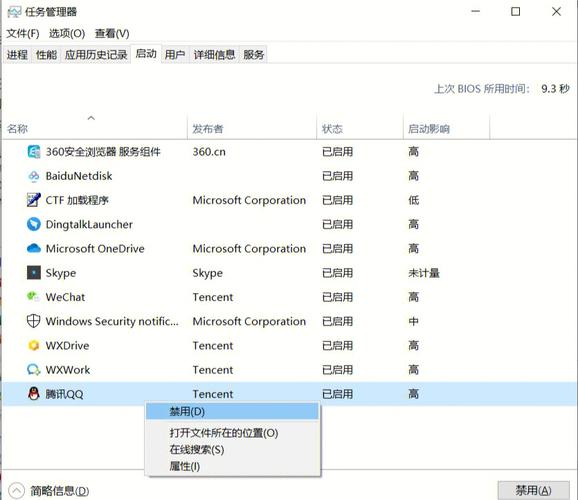Click the DingtalkLauncher blue icon
Image resolution: width=578 pixels, height=500 pixels.
pyautogui.click(x=34, y=224)
